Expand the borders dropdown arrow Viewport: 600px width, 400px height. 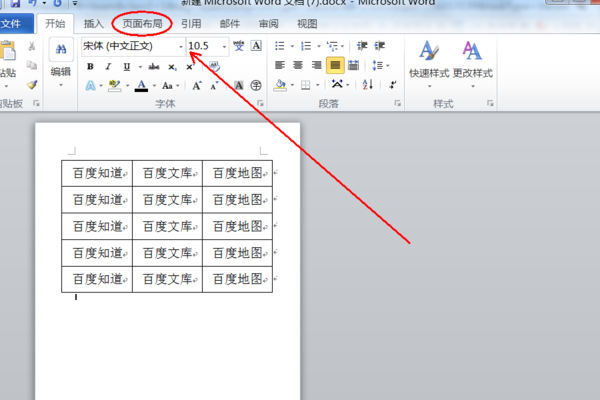pyautogui.click(x=317, y=85)
